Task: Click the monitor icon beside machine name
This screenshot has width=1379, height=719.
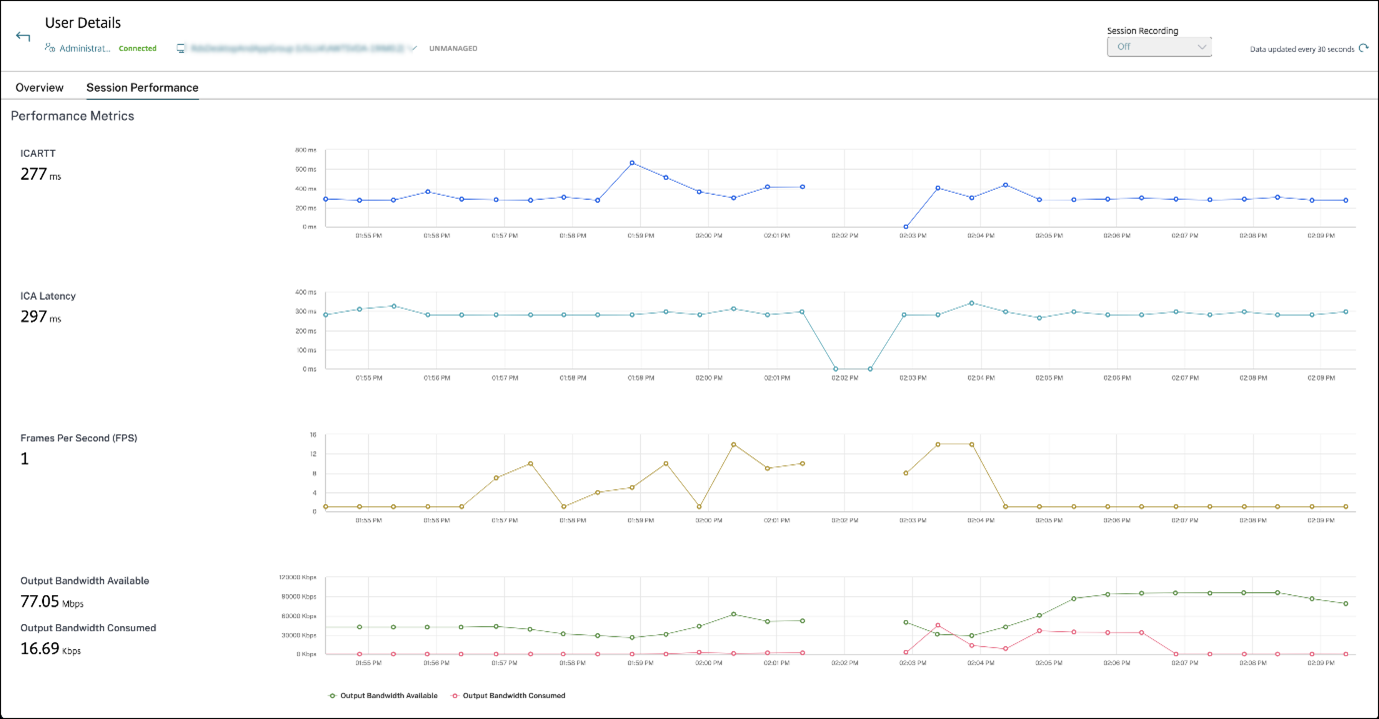Action: [181, 48]
